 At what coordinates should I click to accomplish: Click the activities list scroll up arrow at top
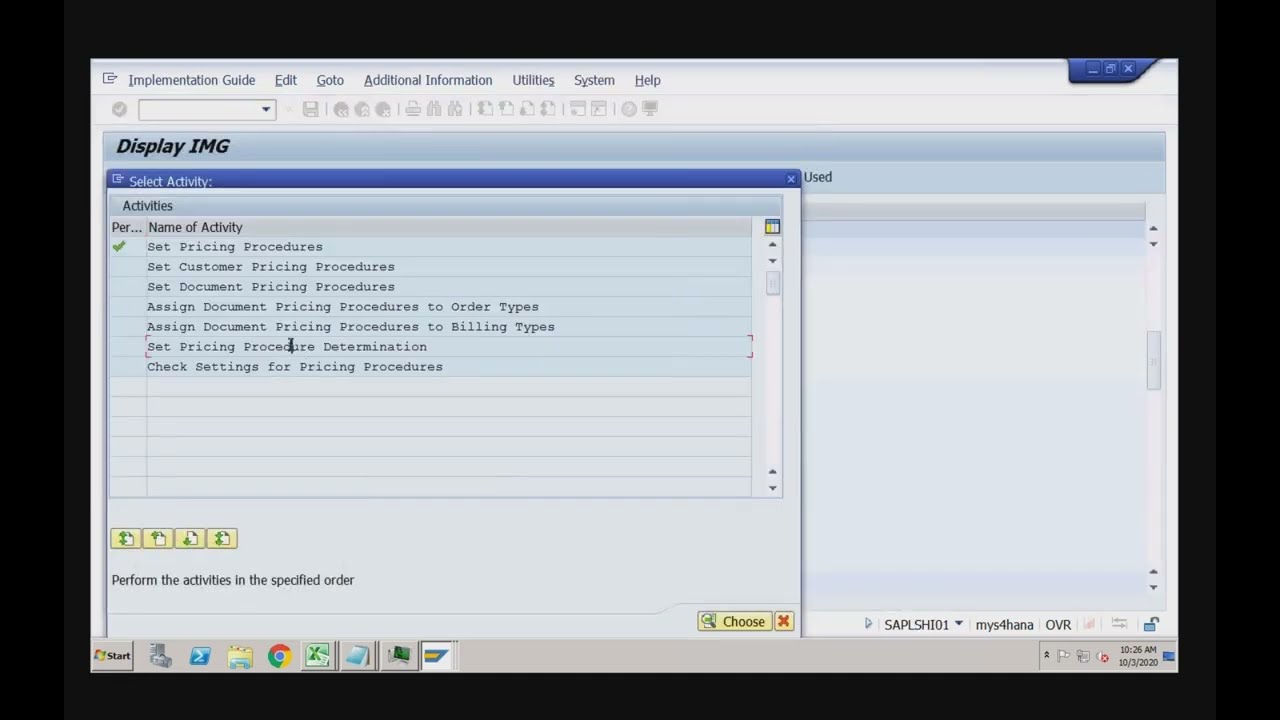tap(772, 245)
